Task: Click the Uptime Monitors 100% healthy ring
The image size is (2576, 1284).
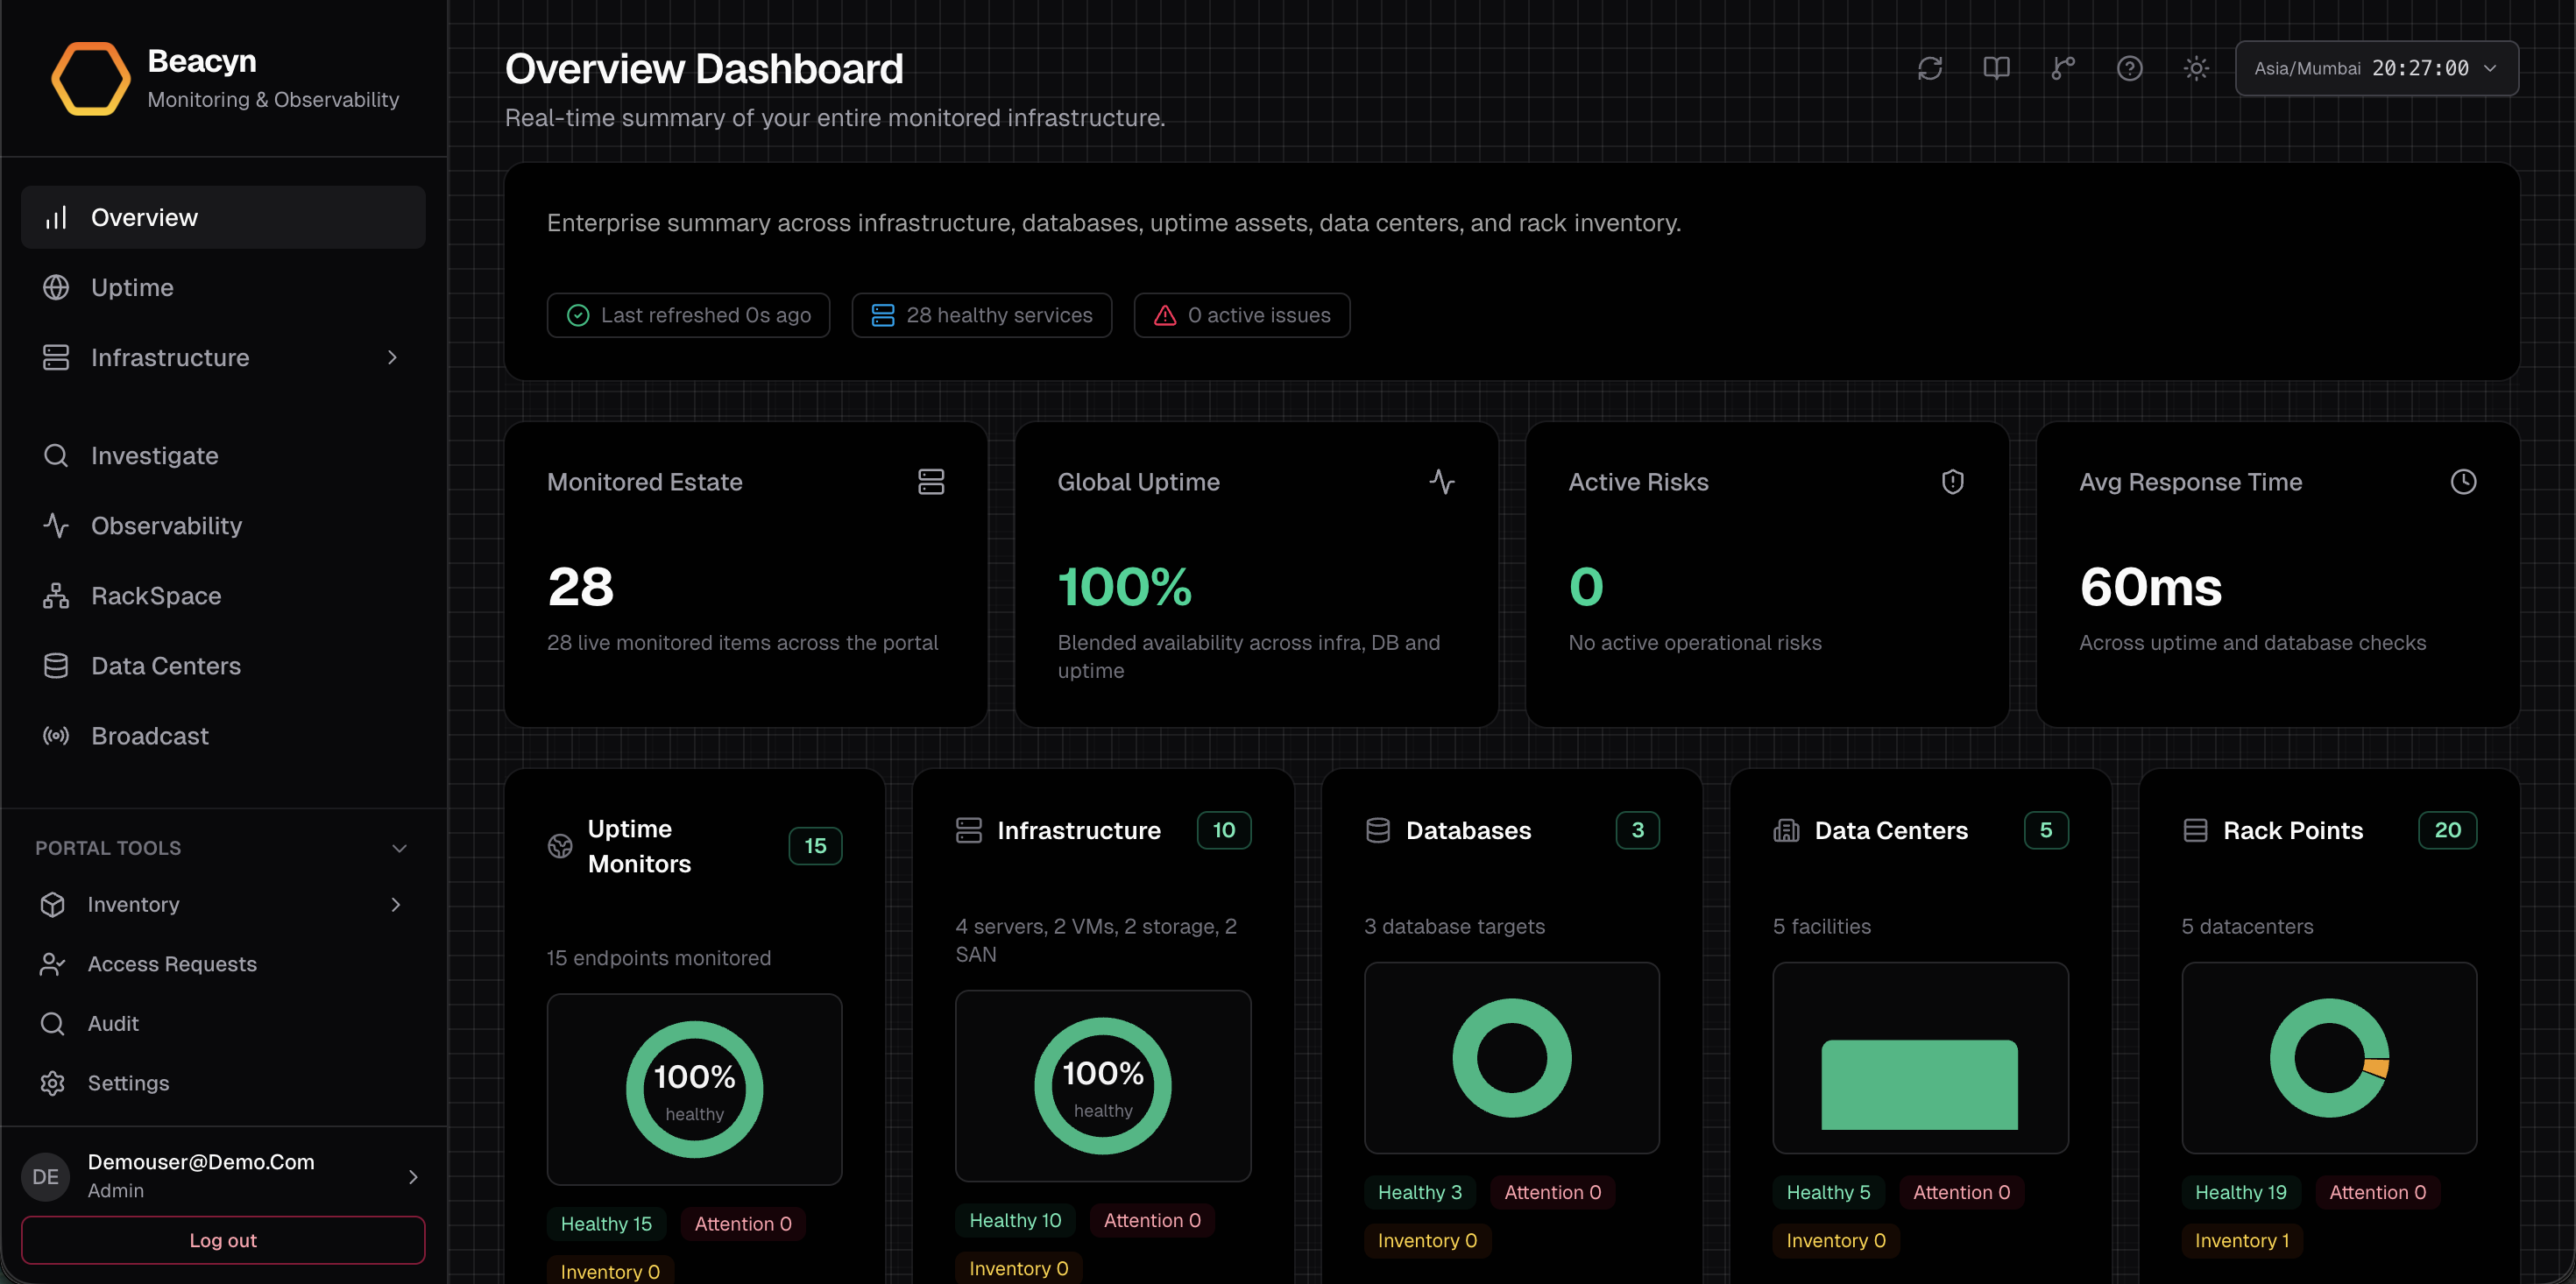Action: [x=694, y=1089]
